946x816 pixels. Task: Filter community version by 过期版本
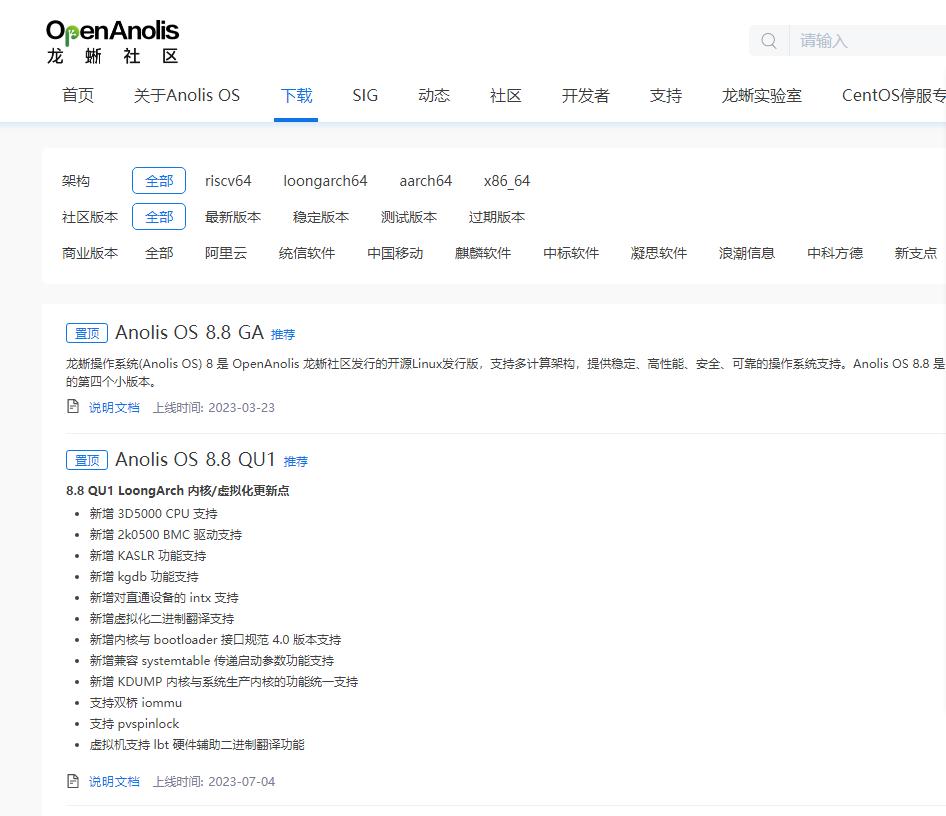[497, 217]
